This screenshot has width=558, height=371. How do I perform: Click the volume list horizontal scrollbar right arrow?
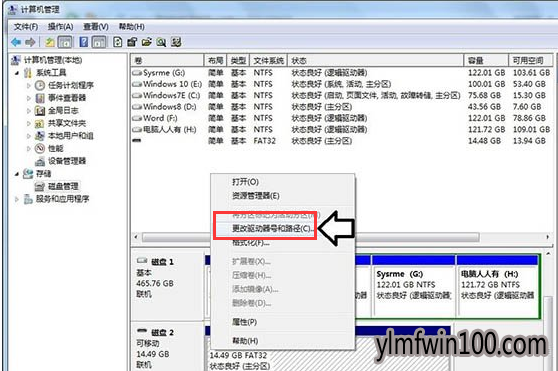[548, 237]
